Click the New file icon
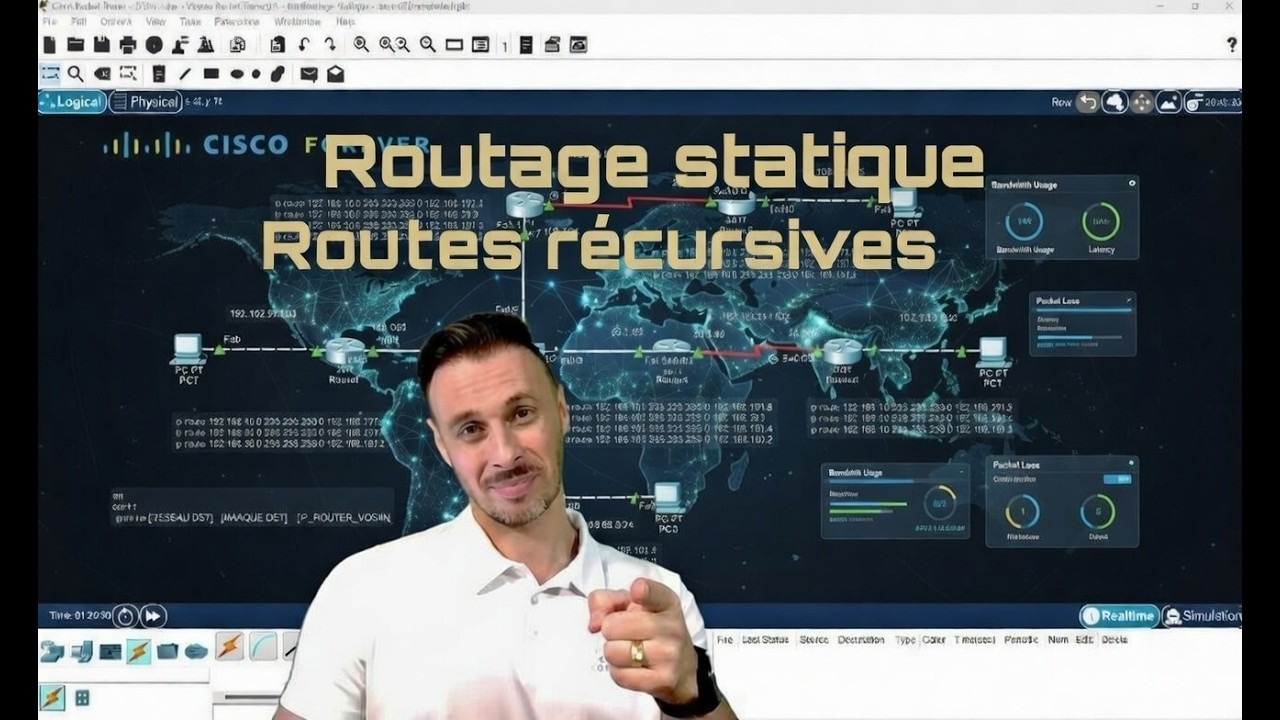This screenshot has width=1280, height=720. click(50, 44)
